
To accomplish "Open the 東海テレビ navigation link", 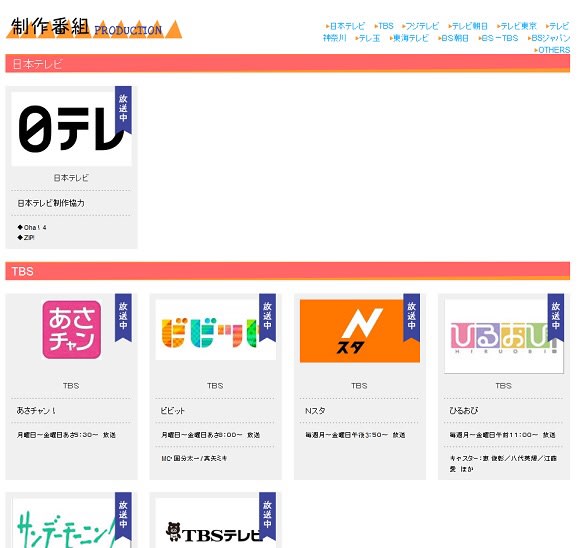I will pyautogui.click(x=409, y=38).
